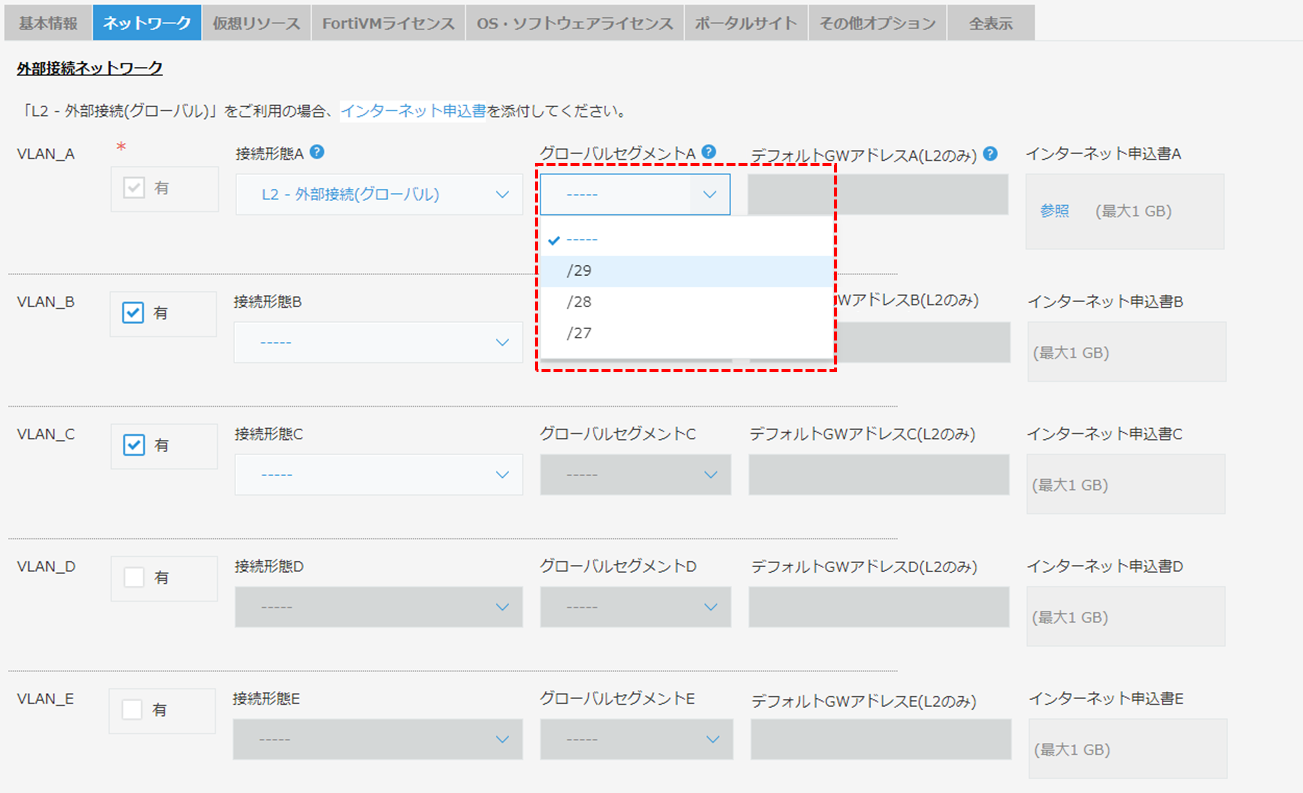Open help icon for デフォルトGWアドレスA
The image size is (1303, 793).
click(x=990, y=154)
